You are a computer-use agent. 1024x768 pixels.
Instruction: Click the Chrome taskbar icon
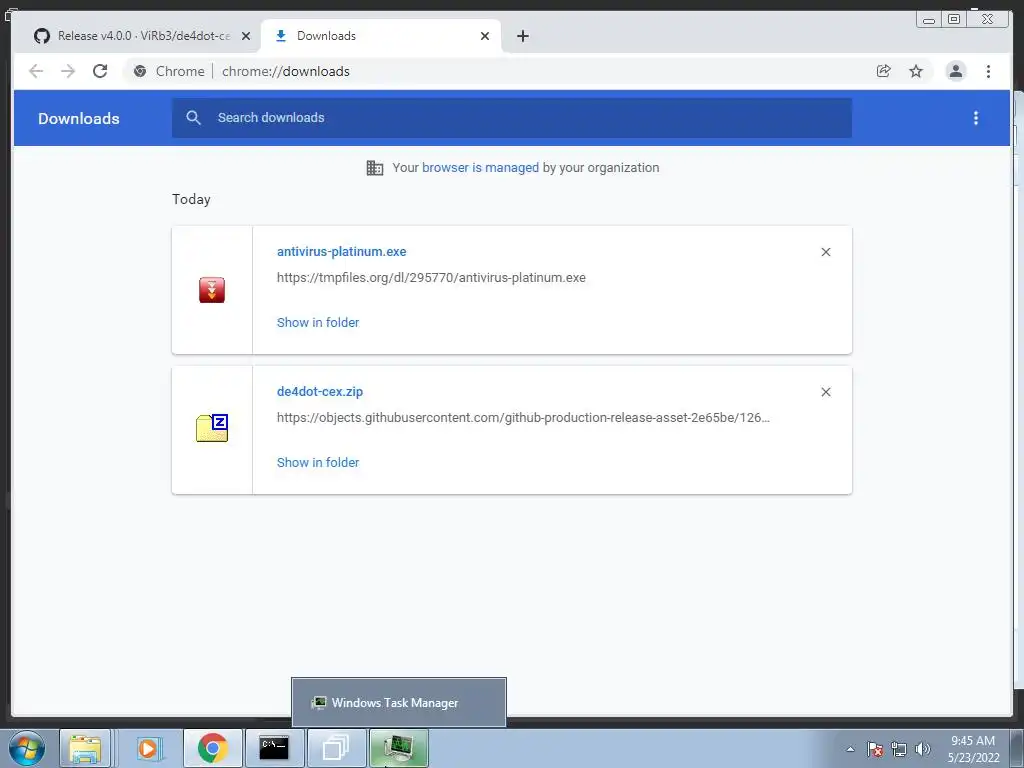[x=213, y=748]
